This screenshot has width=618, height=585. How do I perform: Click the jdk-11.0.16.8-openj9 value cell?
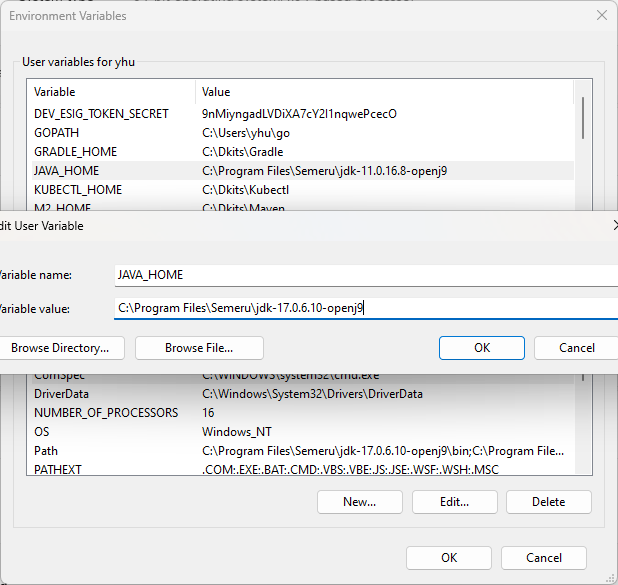pyautogui.click(x=324, y=171)
